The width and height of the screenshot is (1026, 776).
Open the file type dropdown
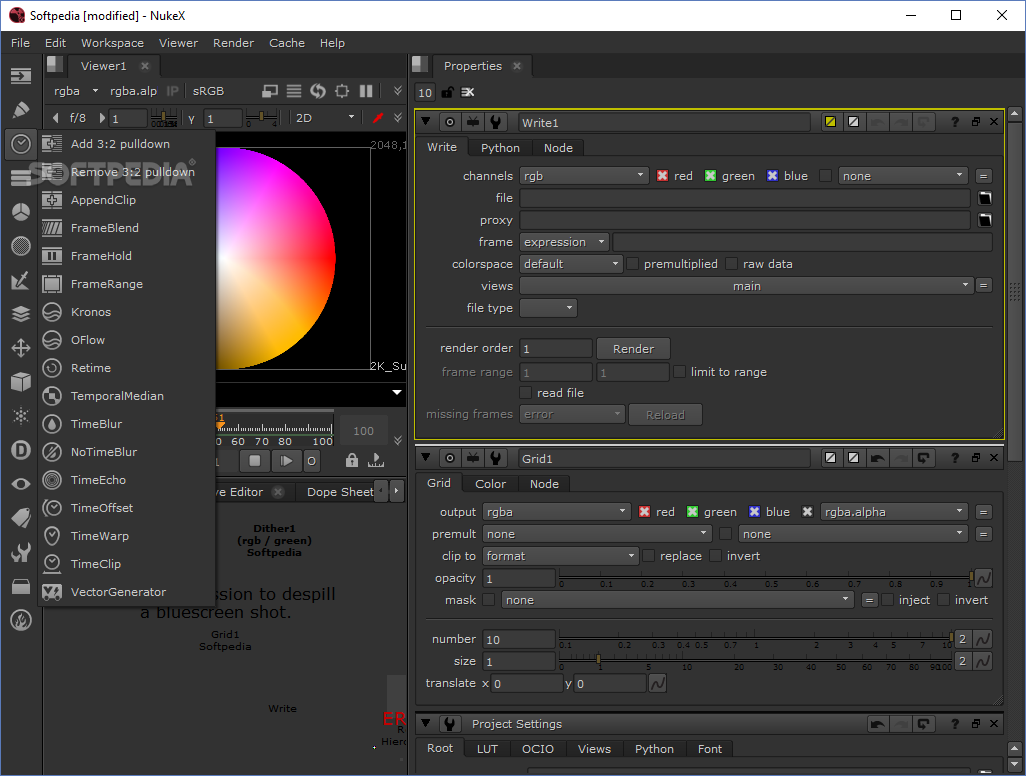point(548,308)
